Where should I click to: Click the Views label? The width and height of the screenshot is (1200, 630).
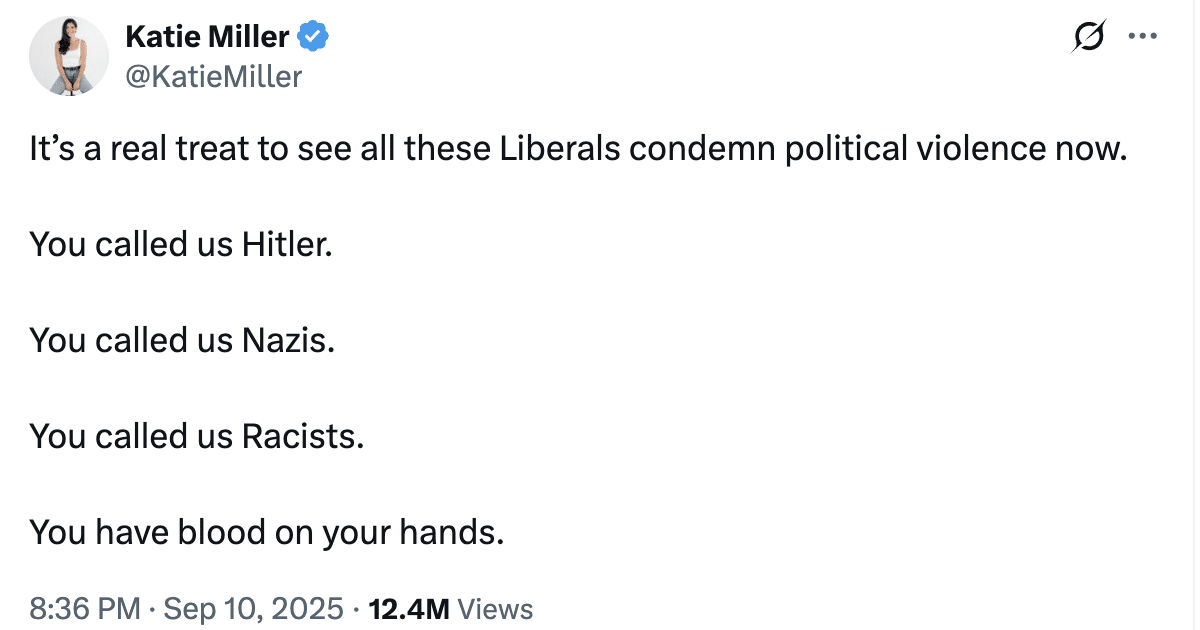(x=496, y=608)
